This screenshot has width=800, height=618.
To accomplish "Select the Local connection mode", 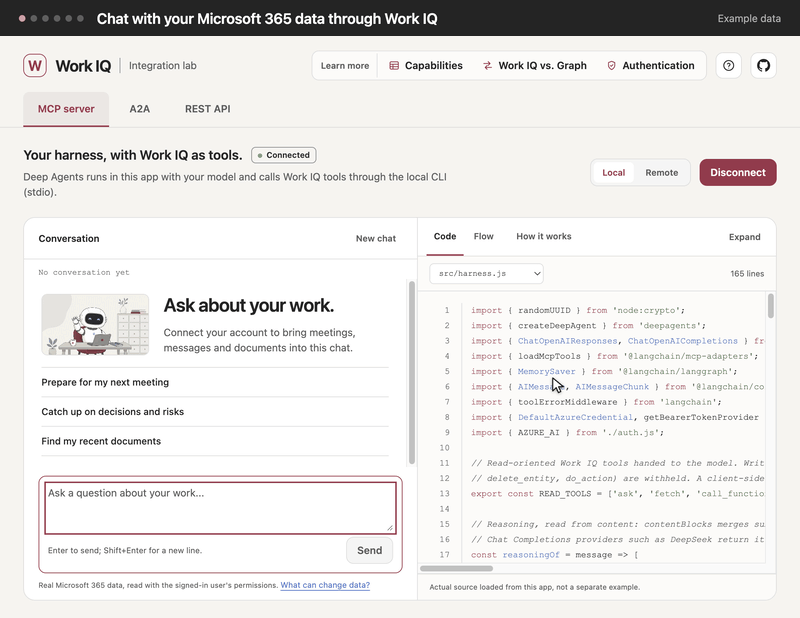I will coord(613,172).
